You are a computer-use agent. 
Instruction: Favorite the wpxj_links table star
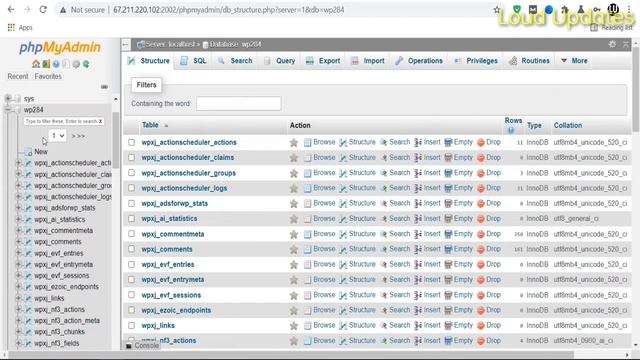coord(293,326)
